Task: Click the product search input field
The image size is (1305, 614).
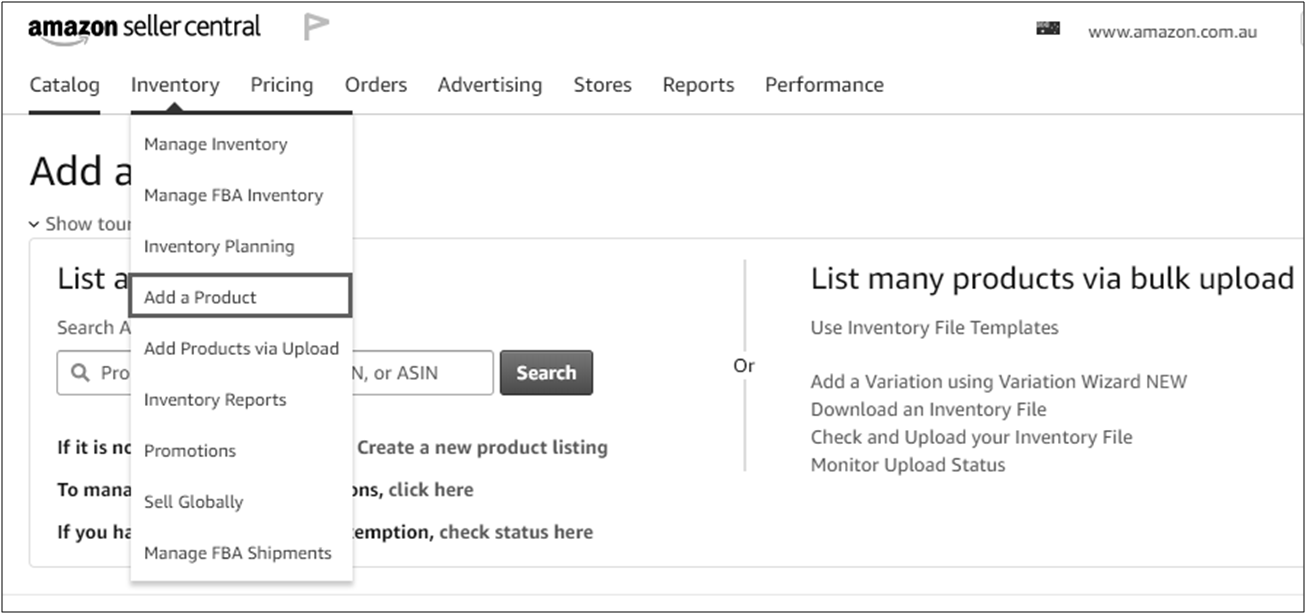Action: [420, 373]
